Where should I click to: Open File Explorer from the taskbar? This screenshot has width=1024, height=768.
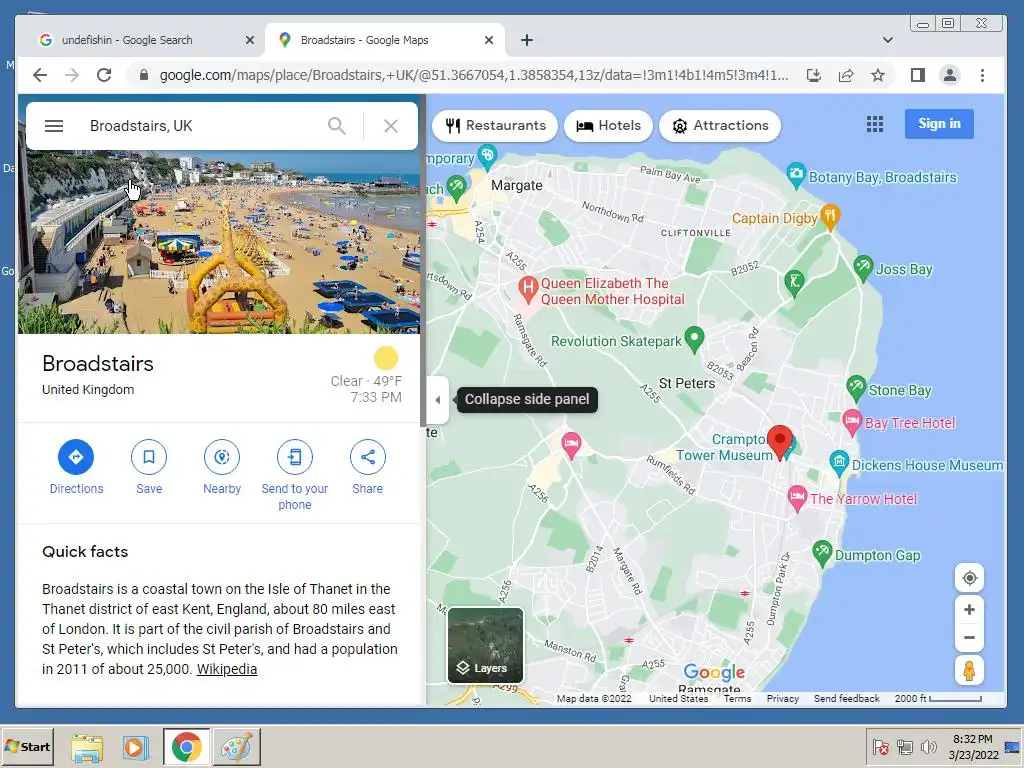click(x=87, y=747)
